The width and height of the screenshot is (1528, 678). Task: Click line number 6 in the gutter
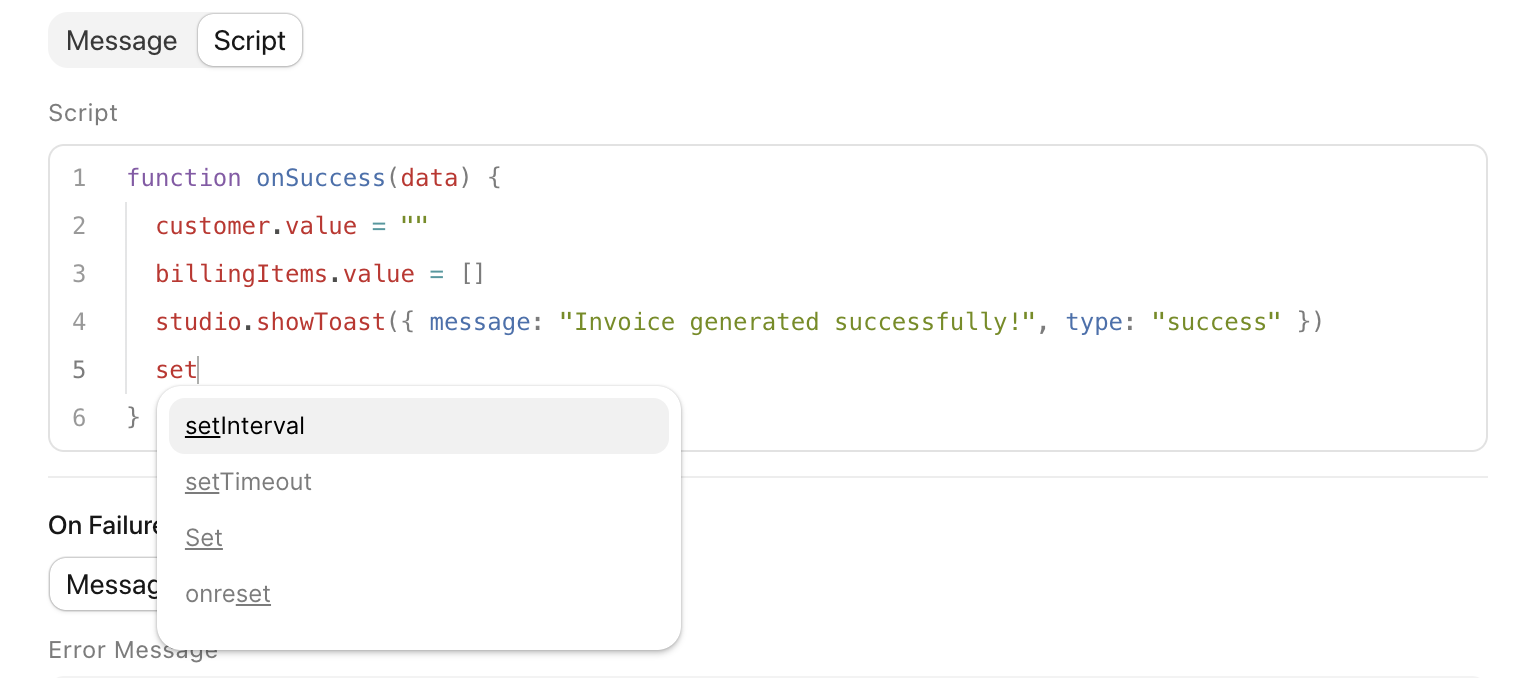[79, 417]
